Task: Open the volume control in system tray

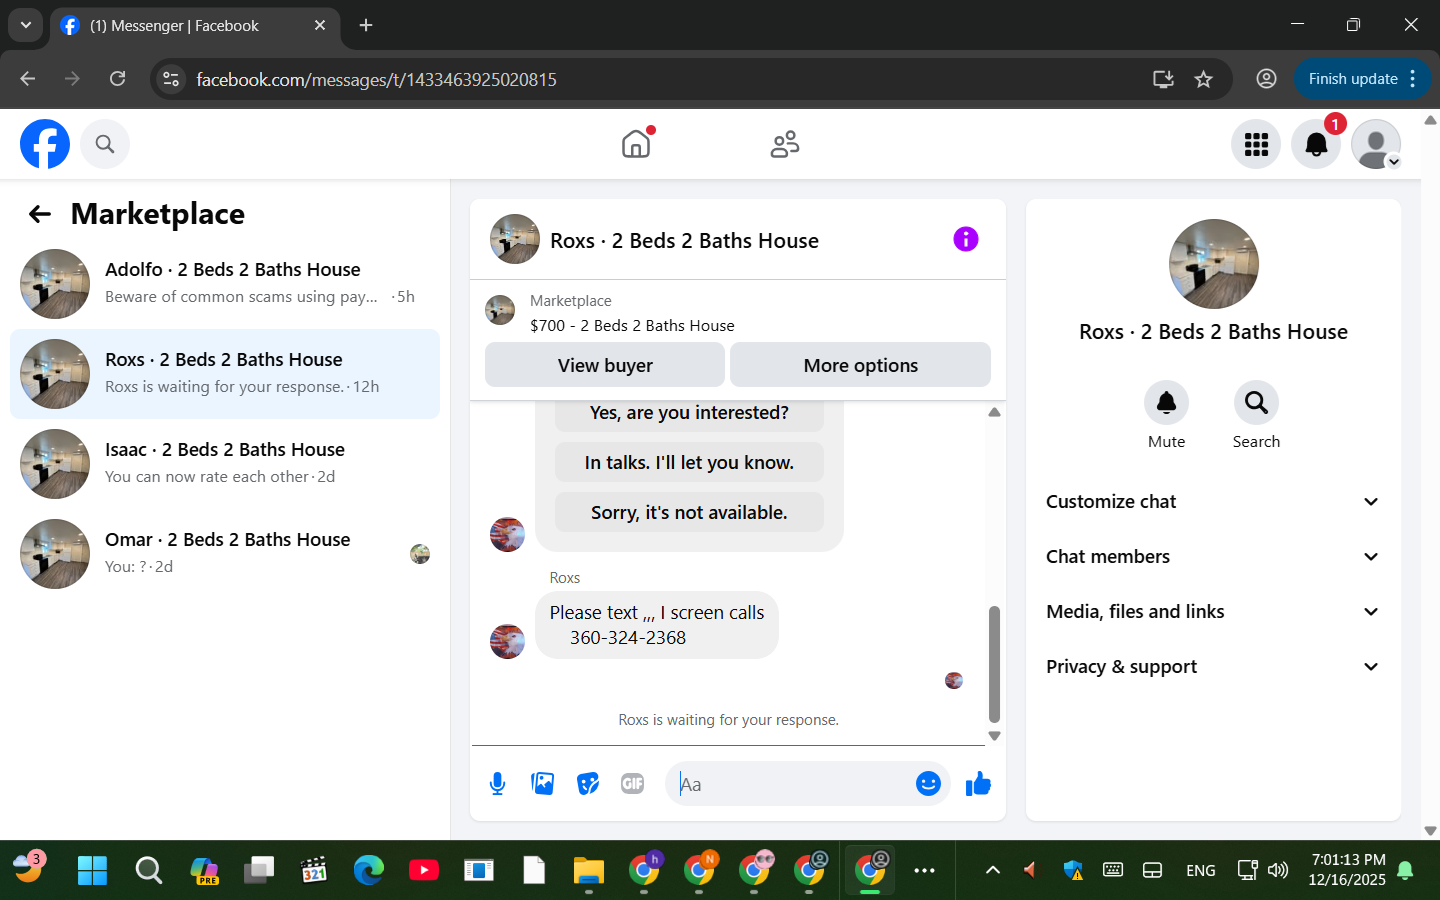Action: point(1278,870)
